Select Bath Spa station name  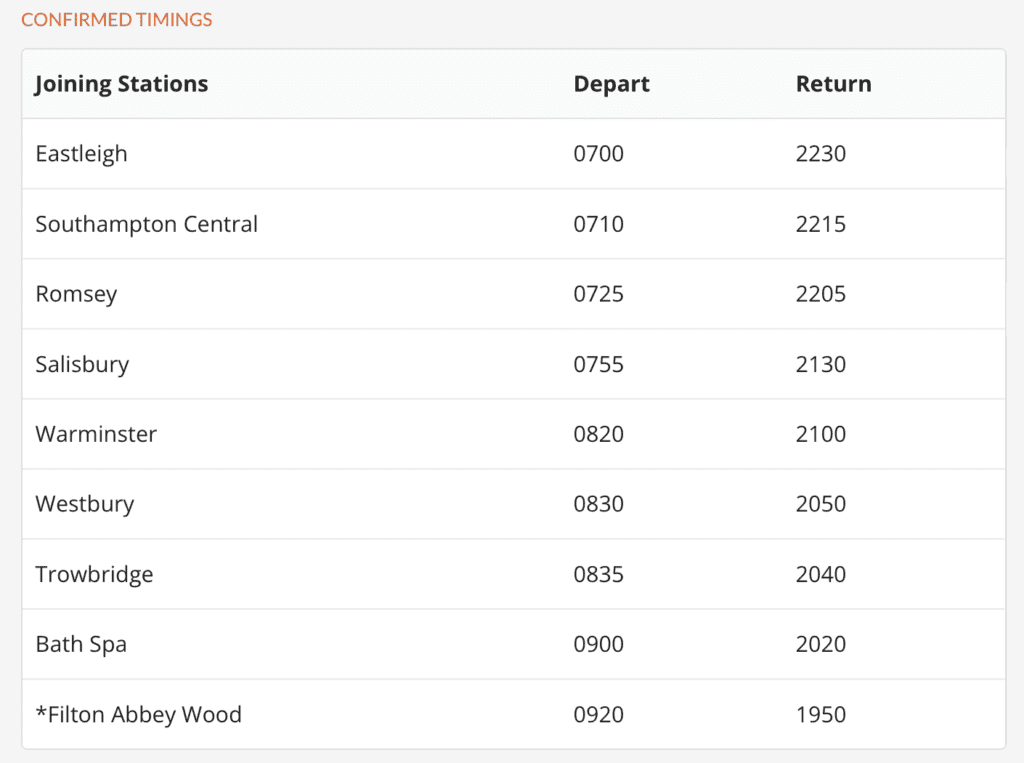(x=81, y=644)
